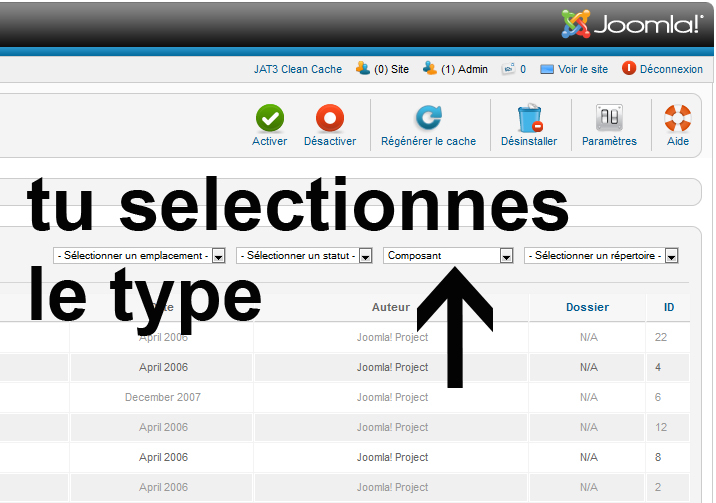Open the Paramètres options icon
The image size is (716, 503).
pyautogui.click(x=609, y=119)
